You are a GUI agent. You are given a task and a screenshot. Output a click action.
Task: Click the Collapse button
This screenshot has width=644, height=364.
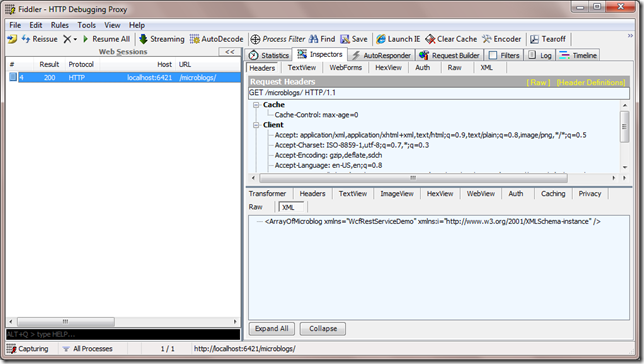click(323, 329)
